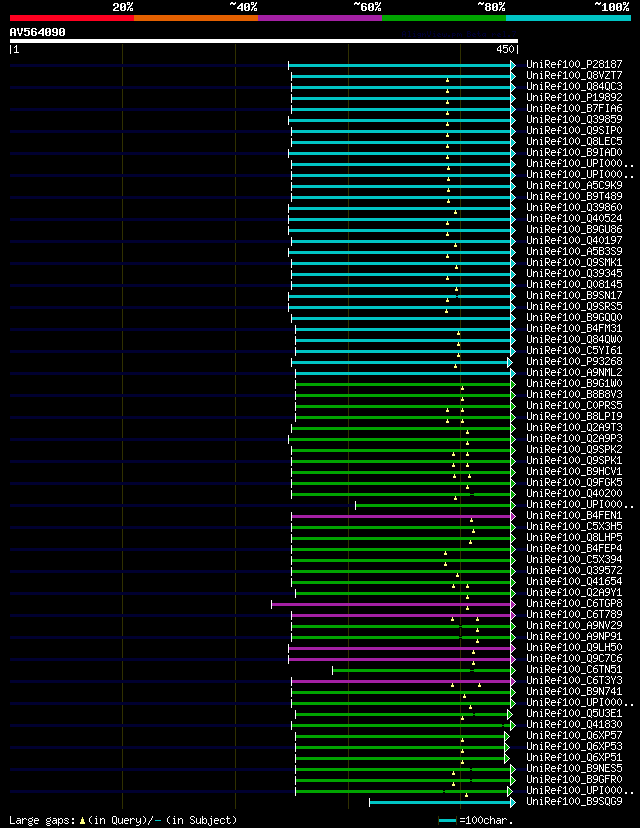Click label UniRef100_Q9SIP0
Screen dimensions: 640x828
(x=574, y=130)
